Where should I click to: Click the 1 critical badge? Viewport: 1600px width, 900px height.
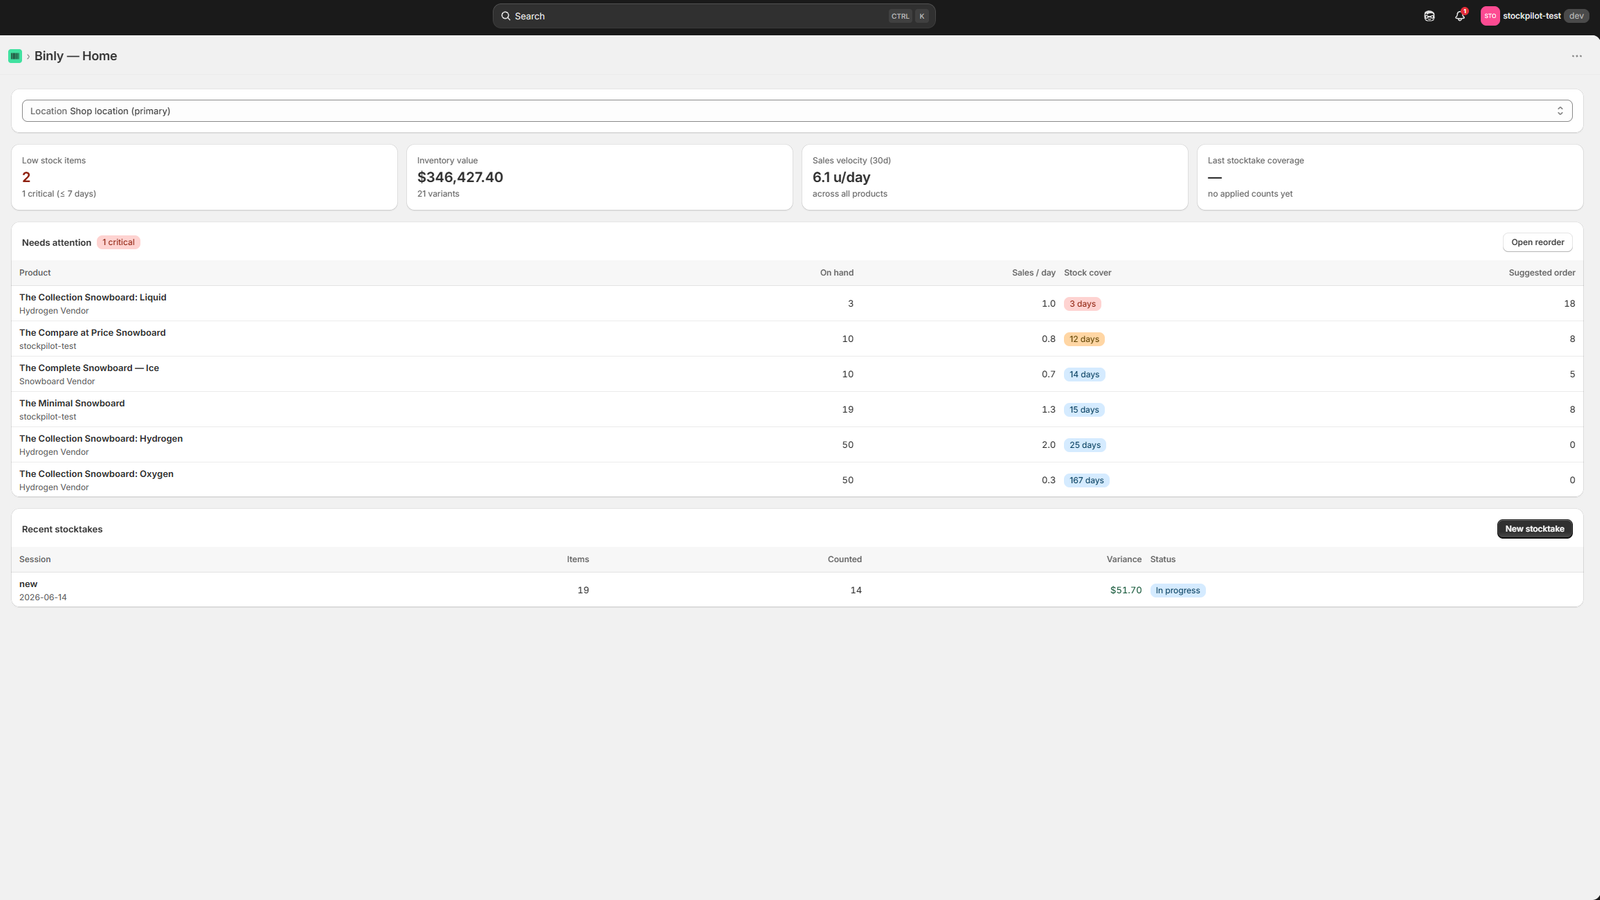tap(118, 242)
